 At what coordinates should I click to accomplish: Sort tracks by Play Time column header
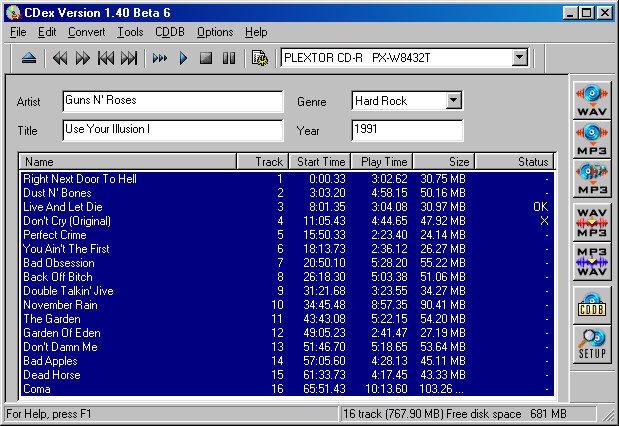click(x=383, y=162)
